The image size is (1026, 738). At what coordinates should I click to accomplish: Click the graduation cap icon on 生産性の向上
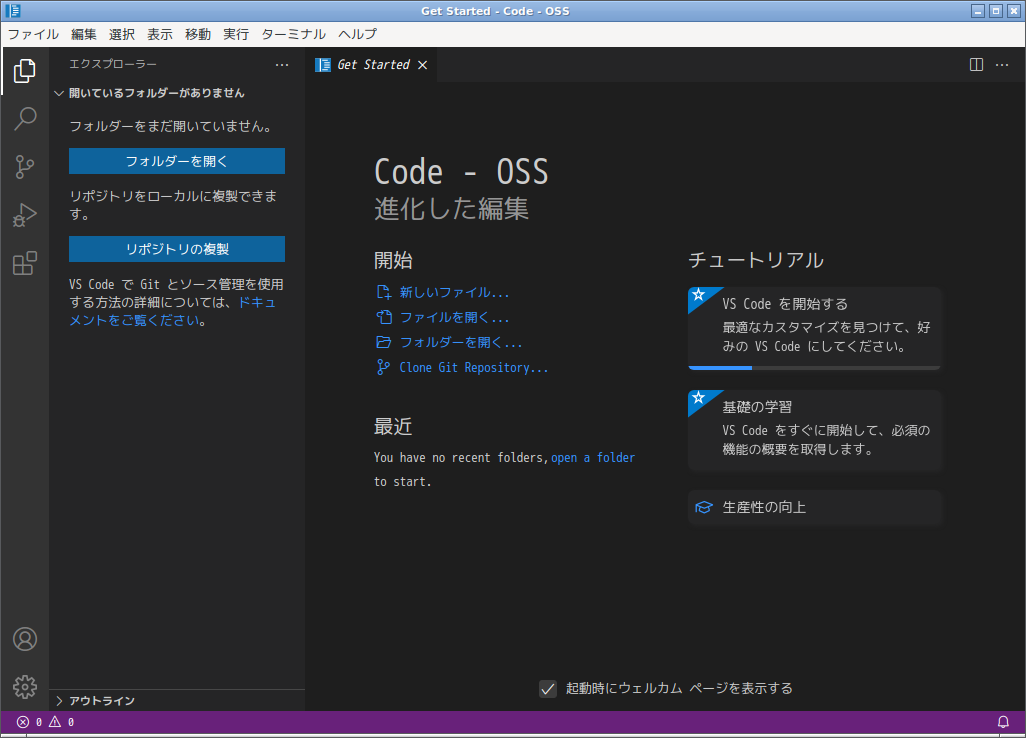[703, 508]
